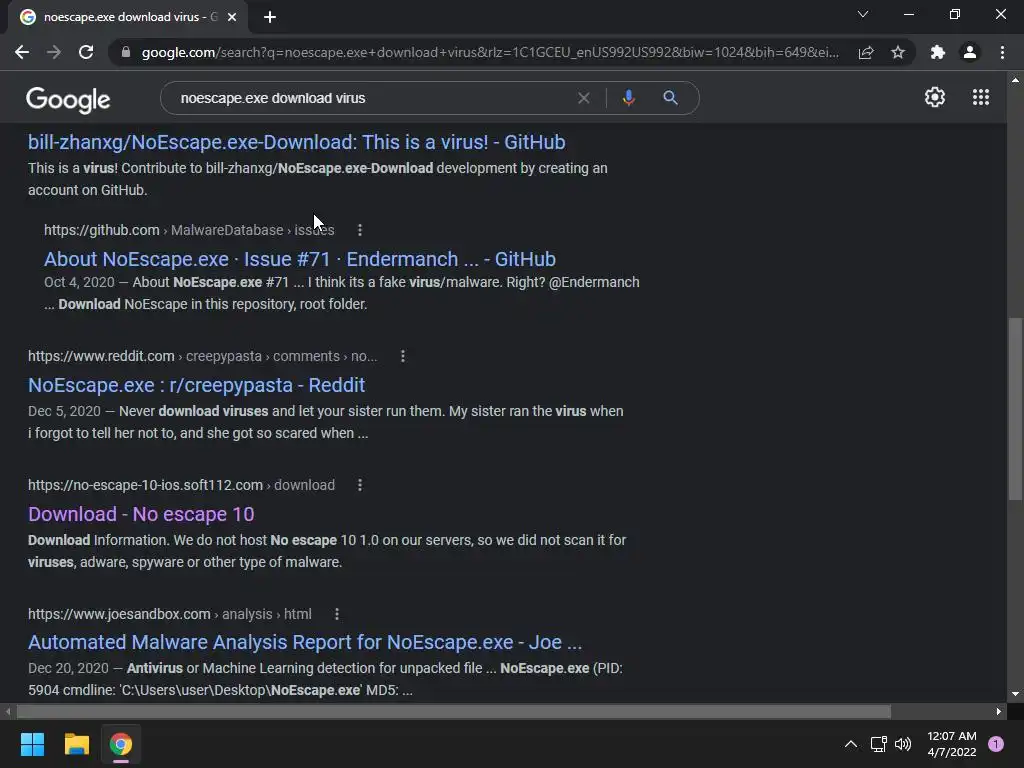The image size is (1024, 768).
Task: Click the no-escape-10-ios.soft112.com URL
Action: click(182, 485)
